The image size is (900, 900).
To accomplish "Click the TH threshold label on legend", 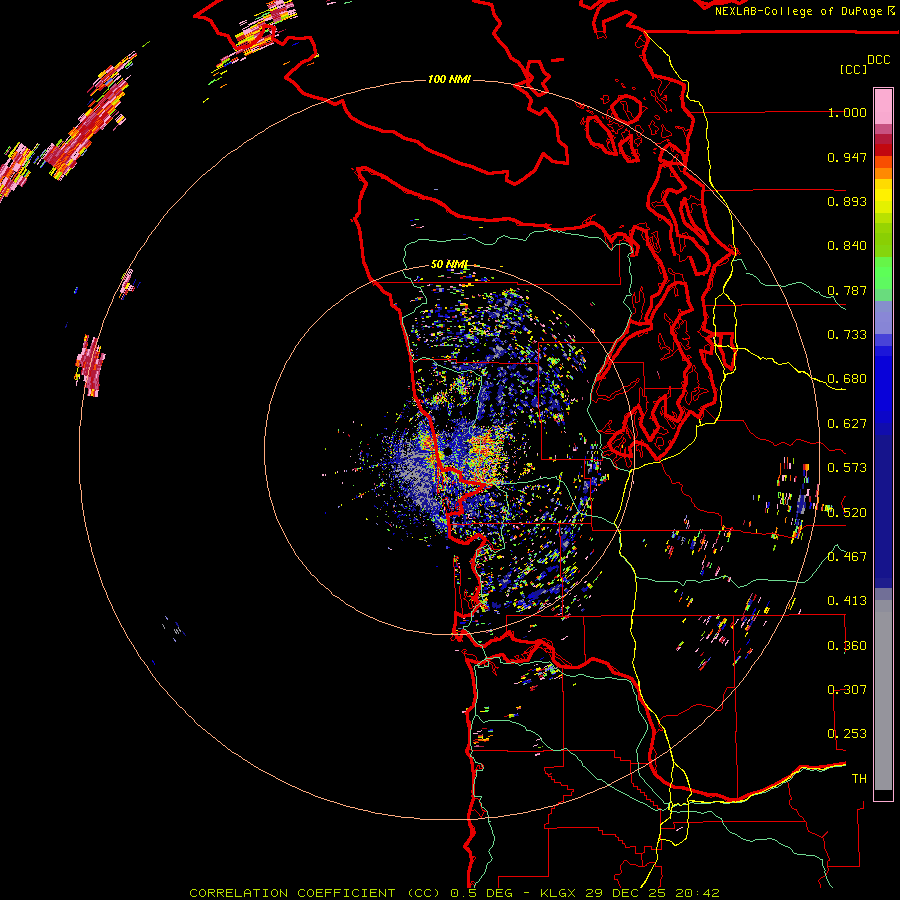I will point(859,779).
